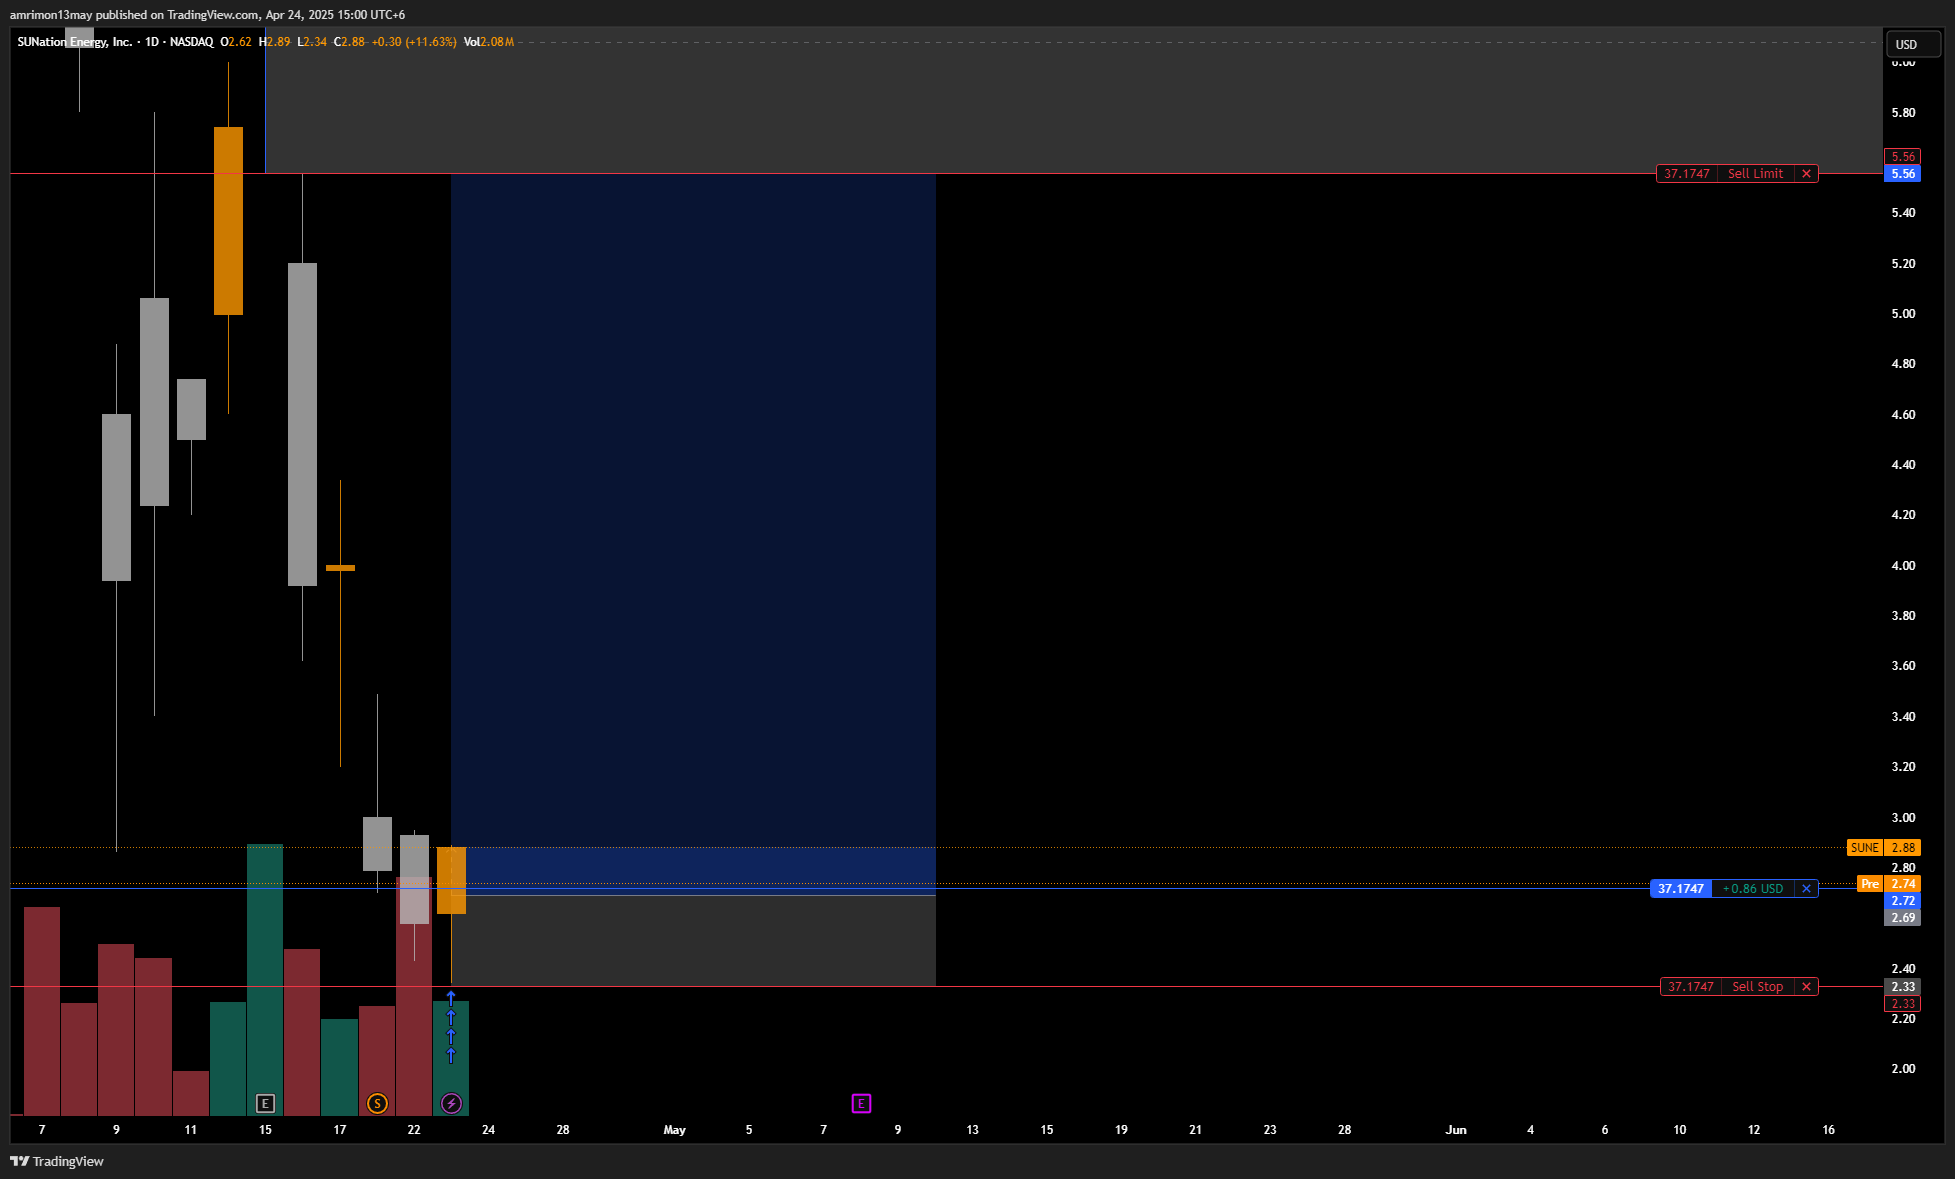Click the TradingView logo at bottom left
The width and height of the screenshot is (1955, 1179).
pos(57,1161)
